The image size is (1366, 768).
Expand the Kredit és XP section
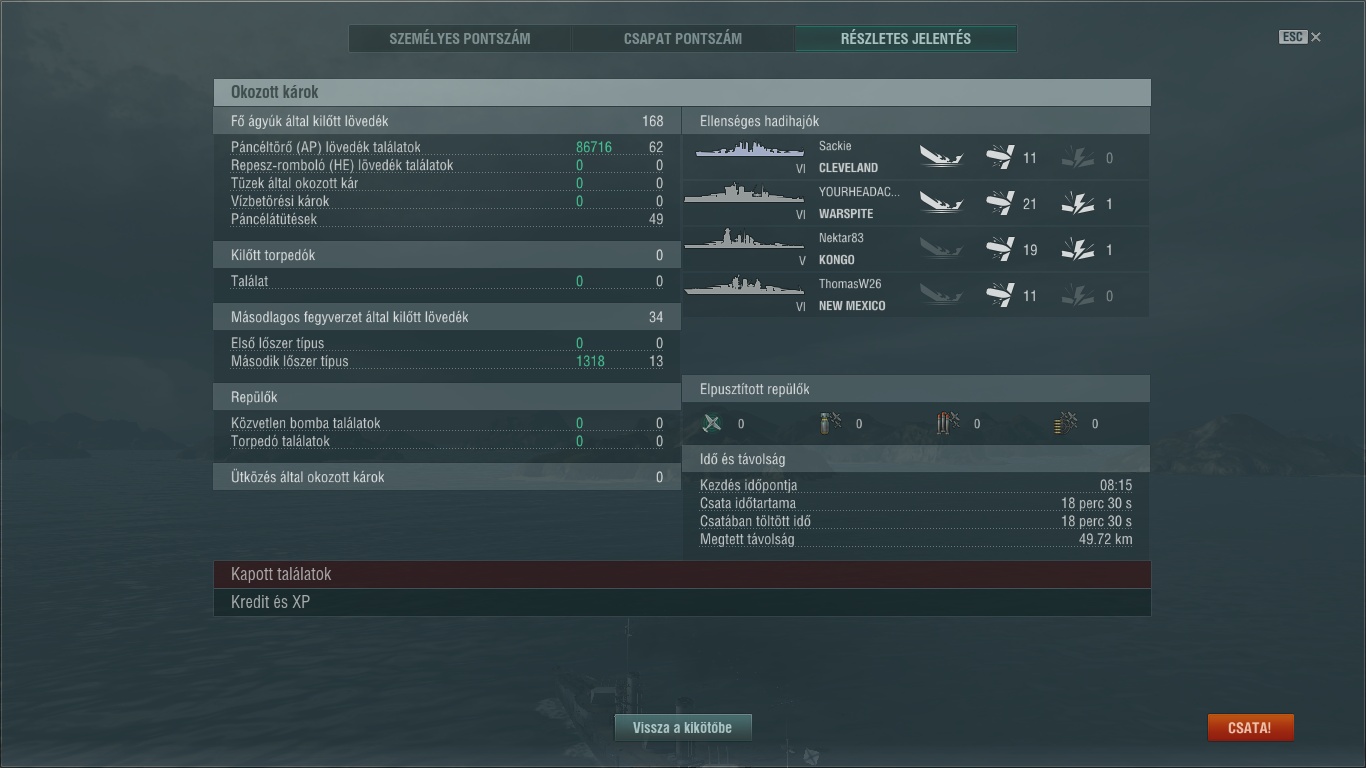[682, 602]
